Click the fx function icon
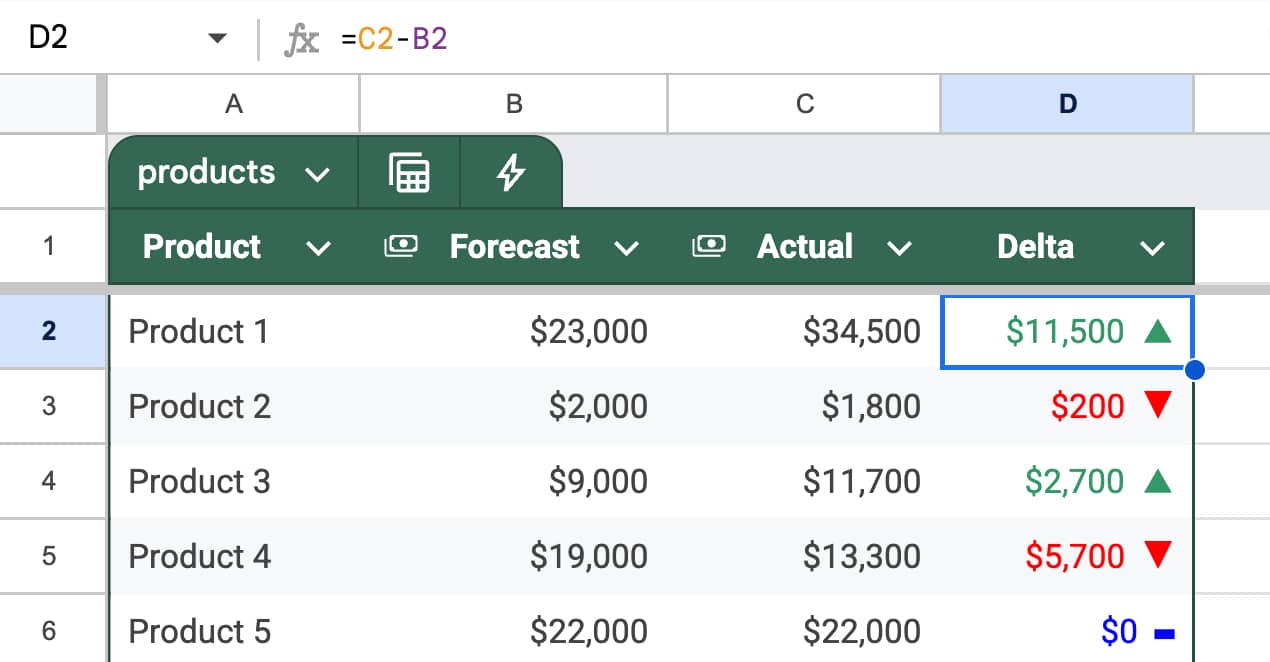This screenshot has width=1270, height=662. [x=302, y=39]
